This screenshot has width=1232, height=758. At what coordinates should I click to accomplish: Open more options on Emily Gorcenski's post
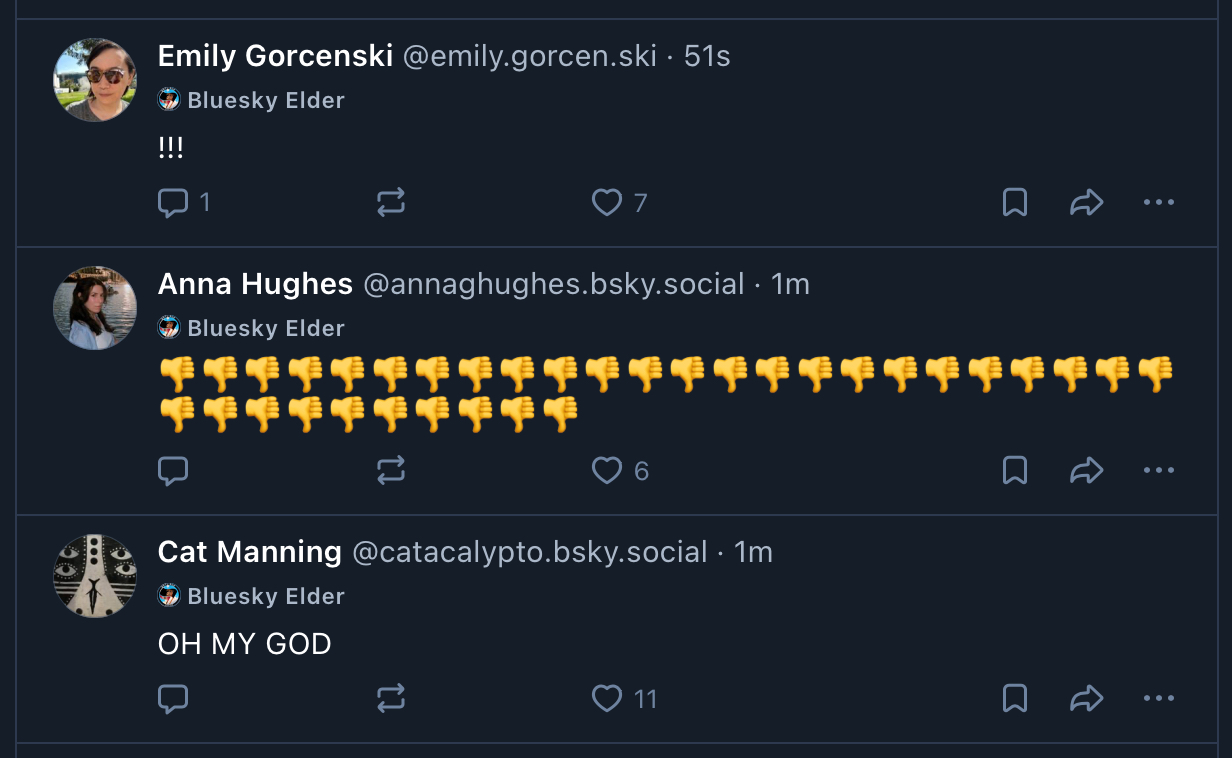click(1158, 203)
